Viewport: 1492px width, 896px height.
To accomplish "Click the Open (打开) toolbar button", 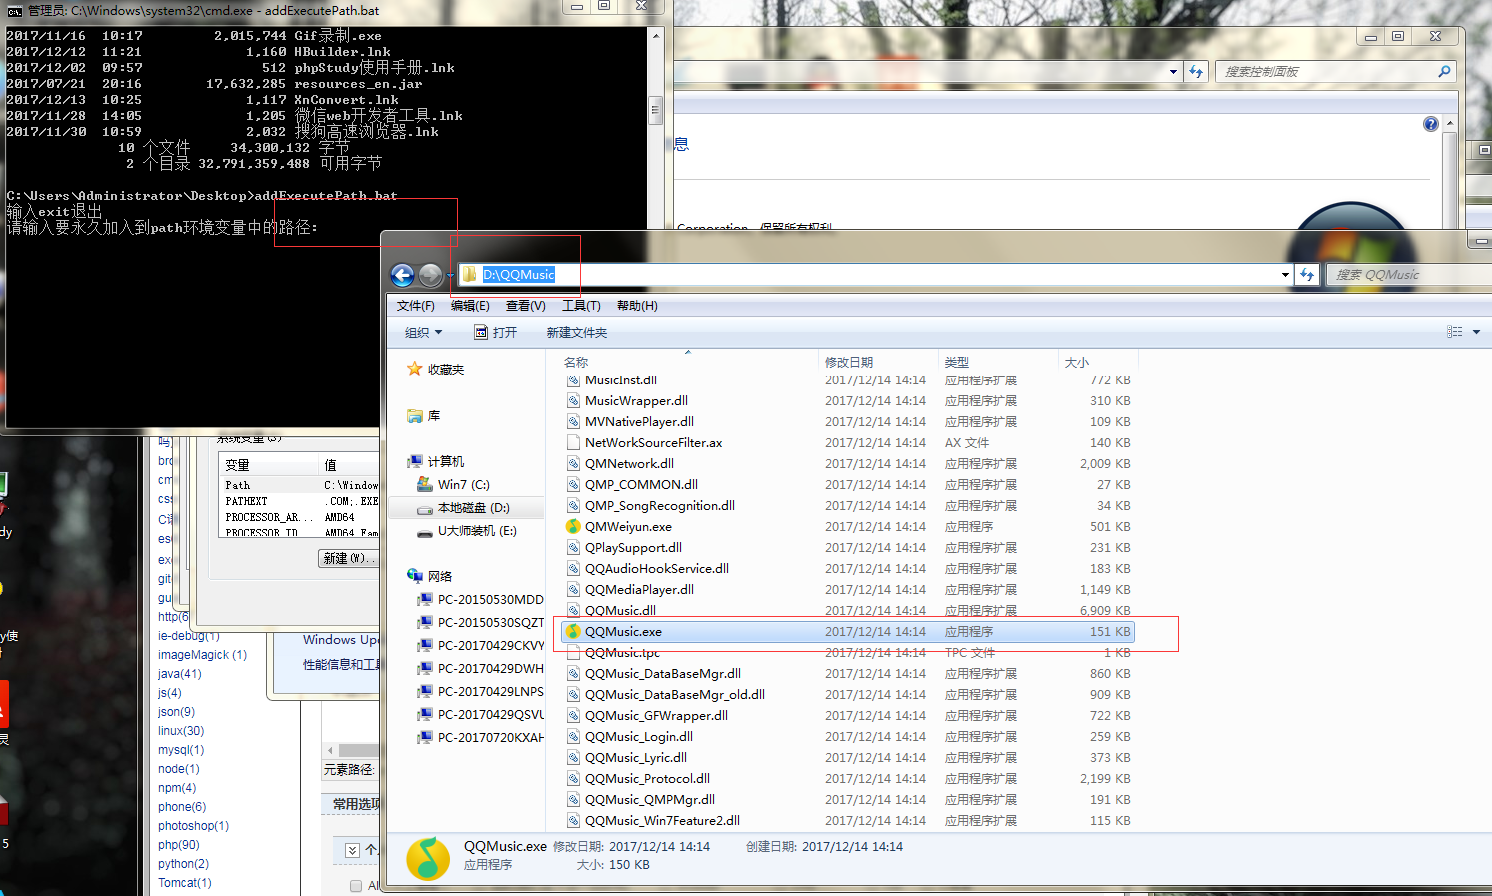I will (496, 332).
